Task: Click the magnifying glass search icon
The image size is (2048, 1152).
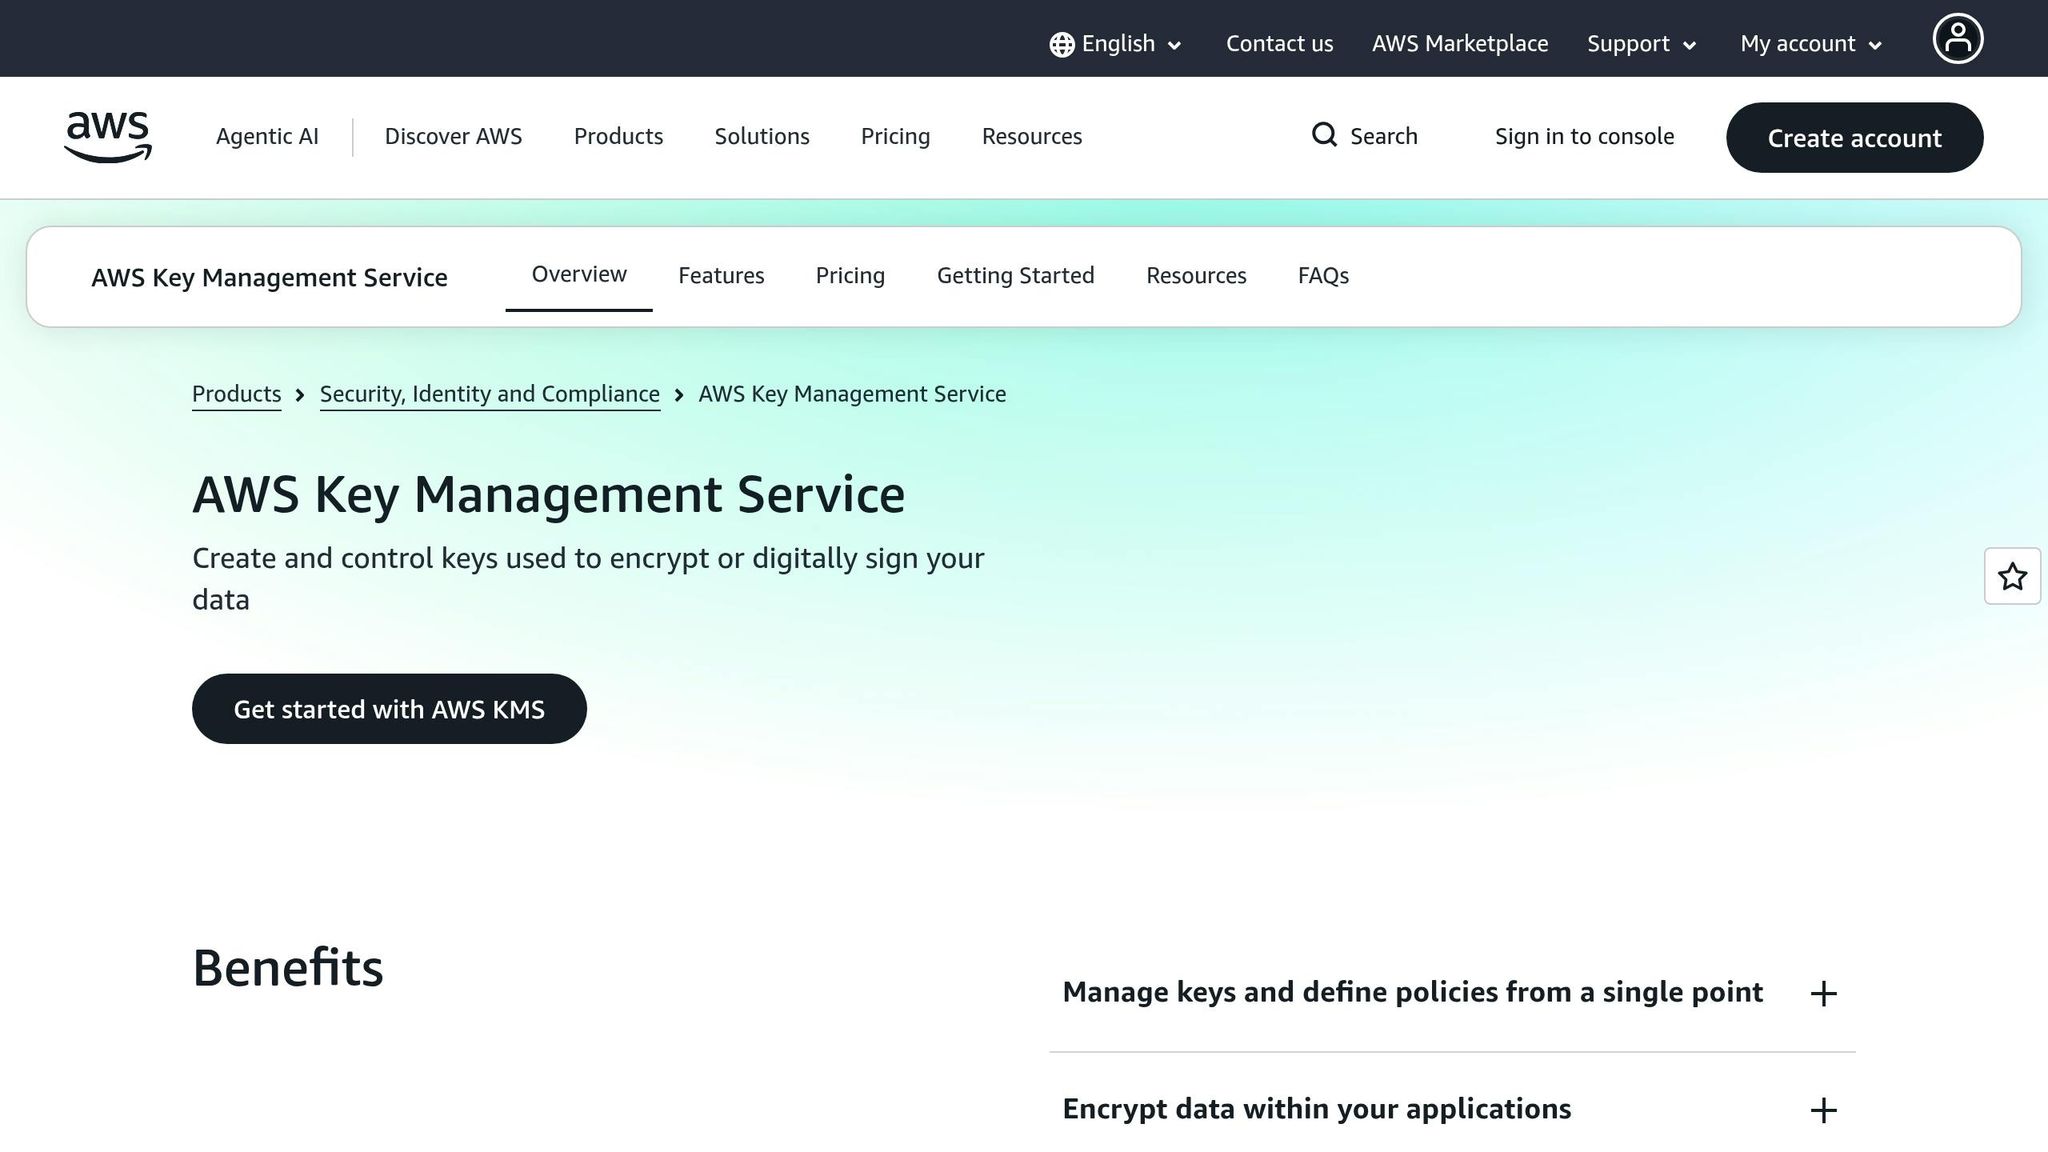Action: [x=1324, y=135]
